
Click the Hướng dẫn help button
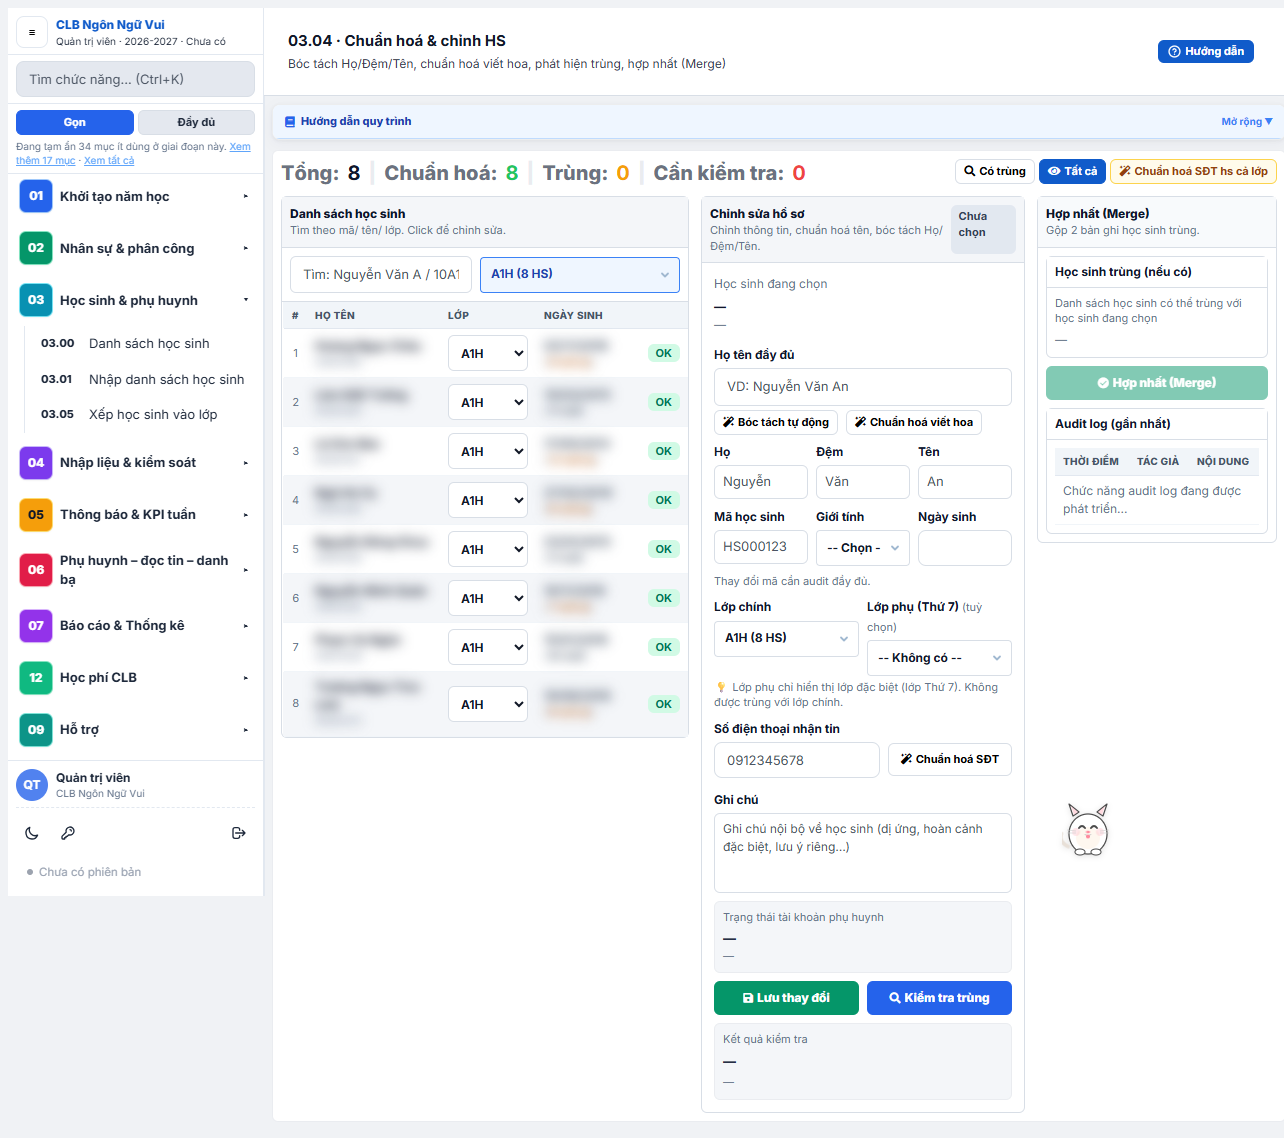click(1206, 51)
